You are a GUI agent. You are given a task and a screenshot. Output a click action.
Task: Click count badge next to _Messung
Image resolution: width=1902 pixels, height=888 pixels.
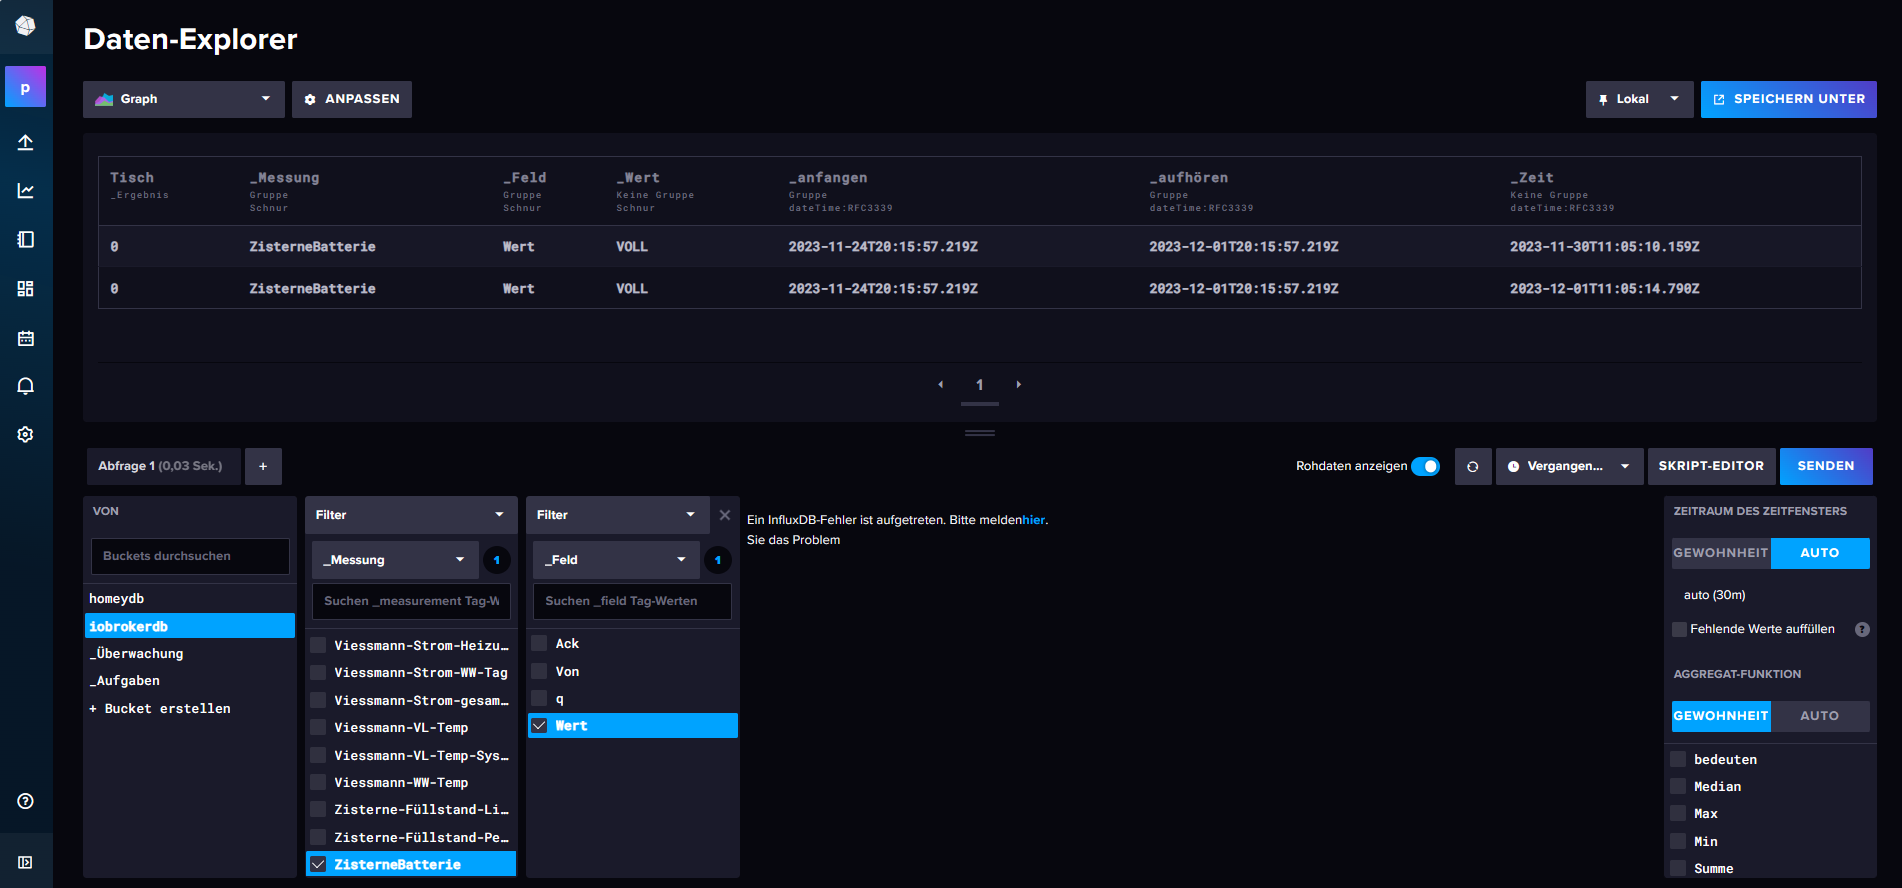497,560
